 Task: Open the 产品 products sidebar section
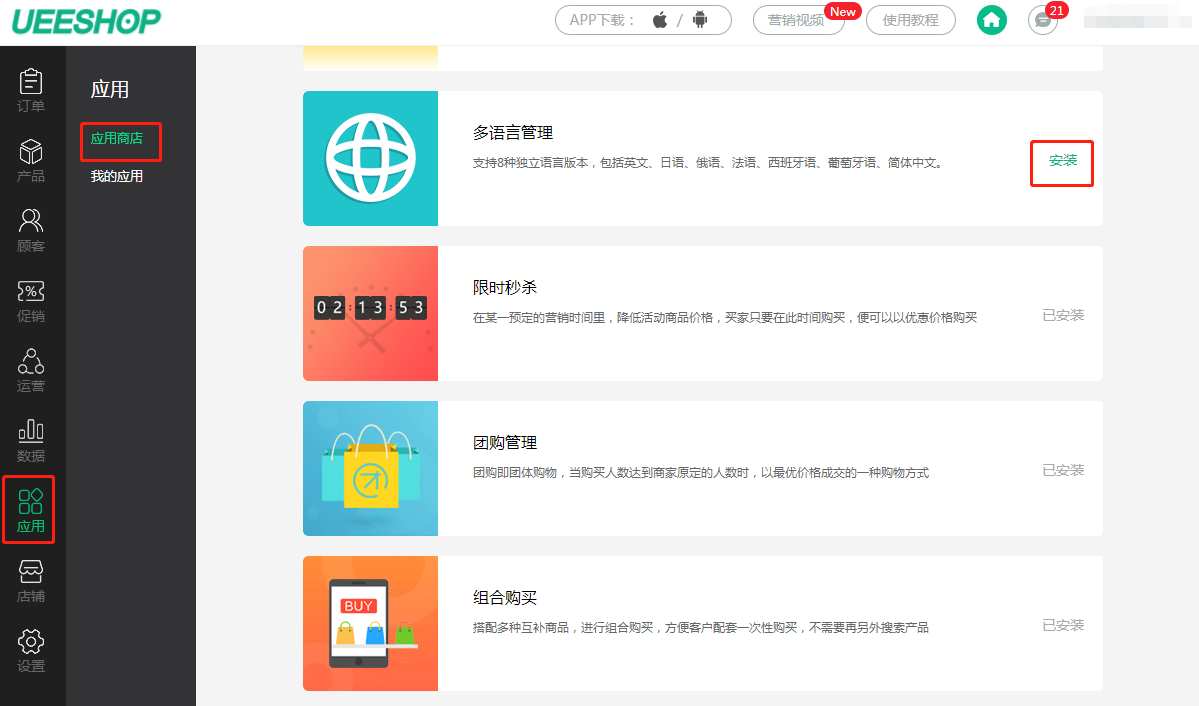click(31, 161)
